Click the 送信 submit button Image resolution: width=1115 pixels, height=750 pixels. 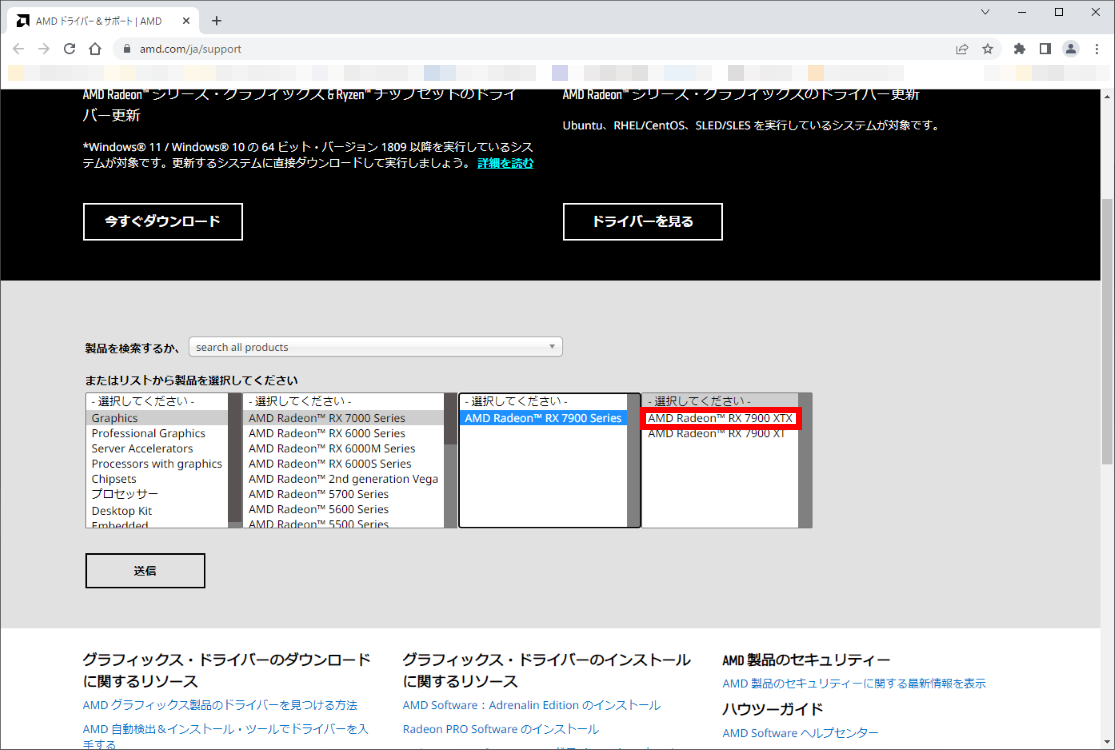click(x=145, y=571)
